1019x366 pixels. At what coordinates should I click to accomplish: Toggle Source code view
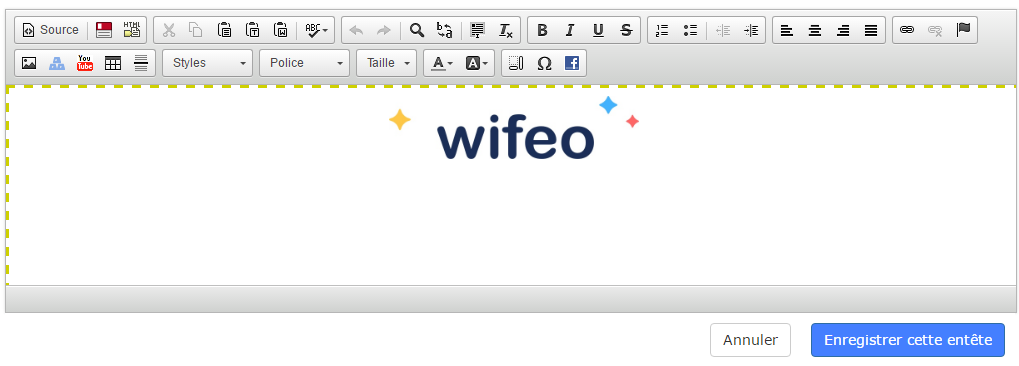pos(50,30)
